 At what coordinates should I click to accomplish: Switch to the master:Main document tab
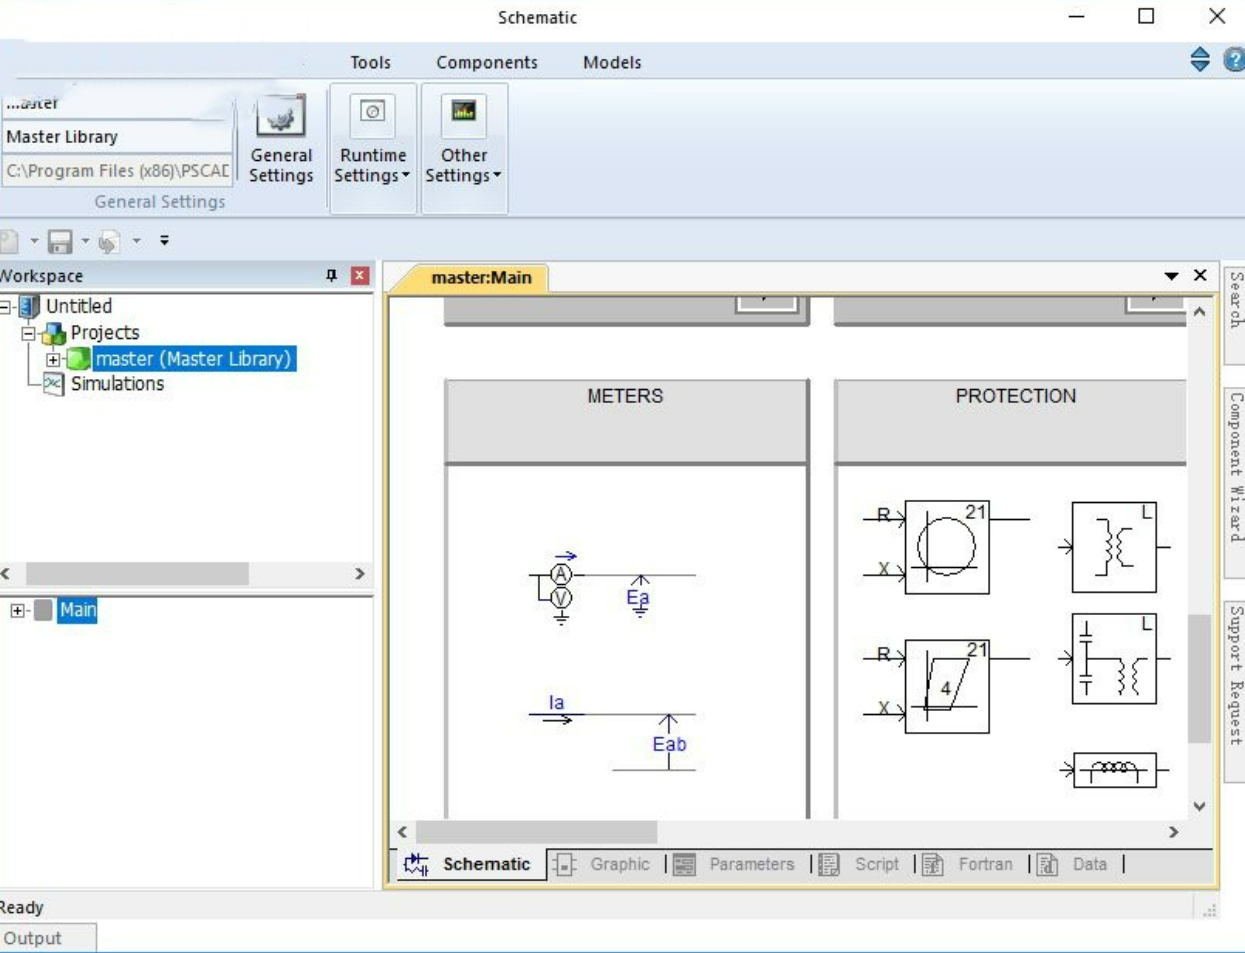click(x=480, y=278)
